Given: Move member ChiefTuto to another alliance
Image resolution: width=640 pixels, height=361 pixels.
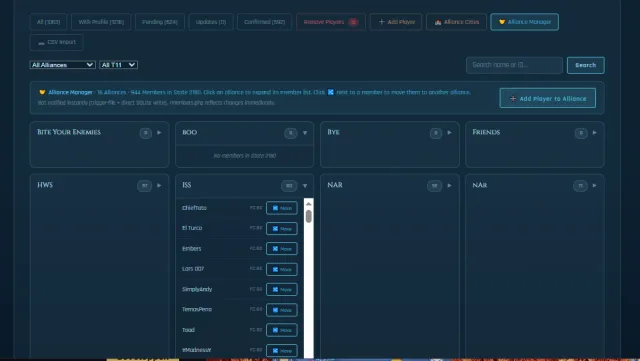Looking at the screenshot, I should click(x=282, y=208).
